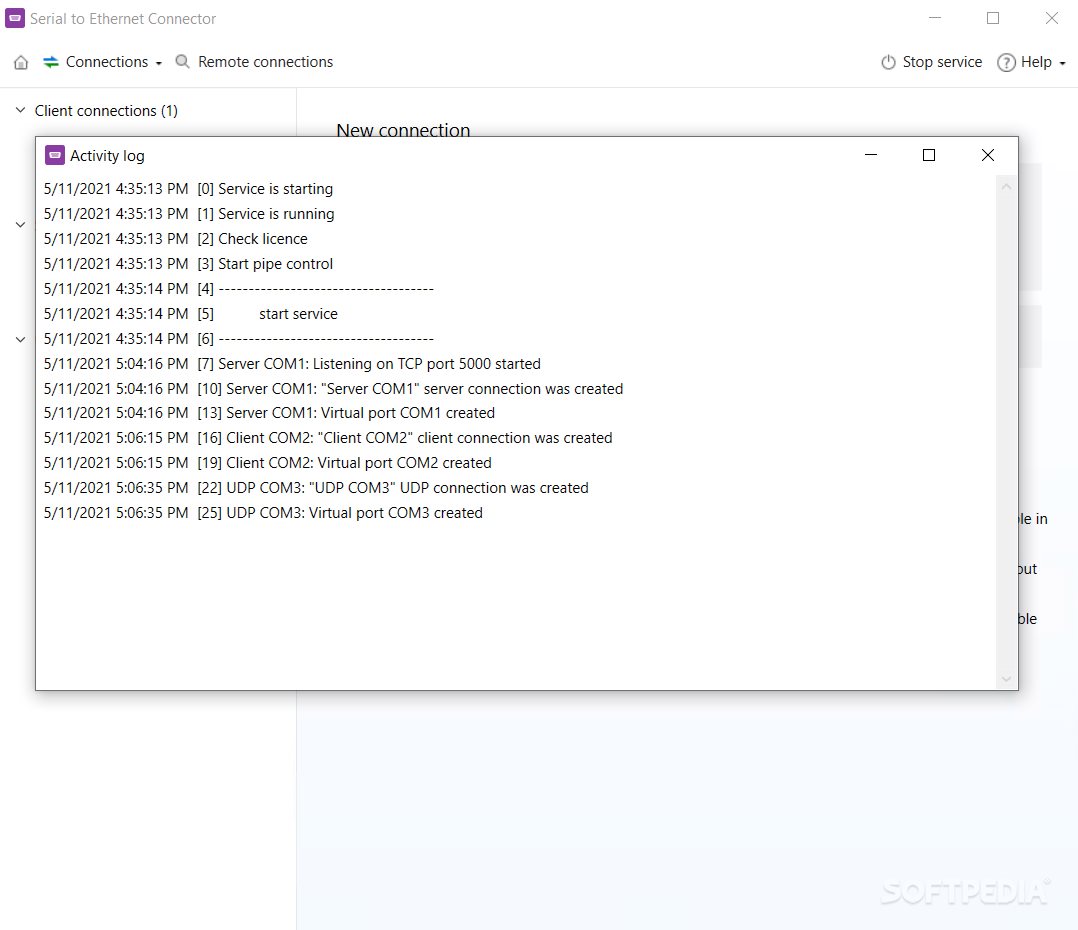Toggle second connections group chevron in sidebar
The width and height of the screenshot is (1078, 930).
pos(21,225)
